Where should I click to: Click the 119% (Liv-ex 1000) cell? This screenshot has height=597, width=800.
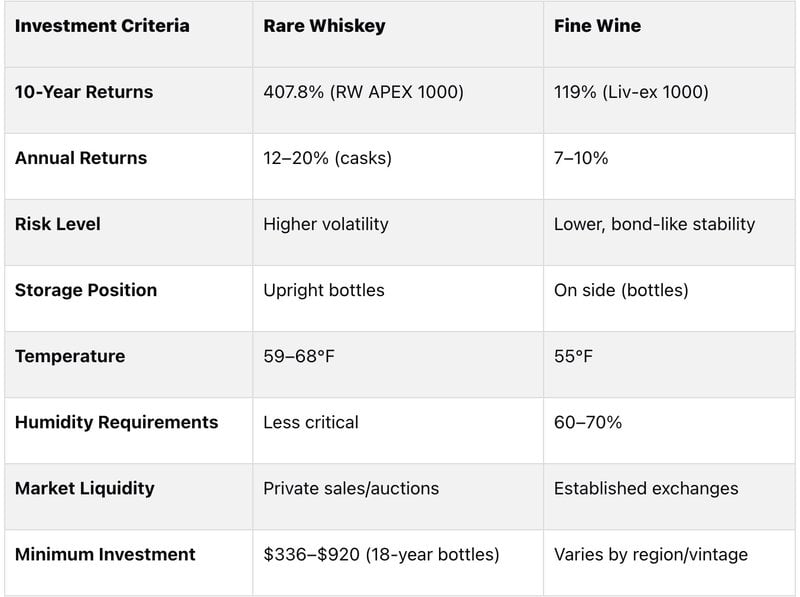[631, 92]
